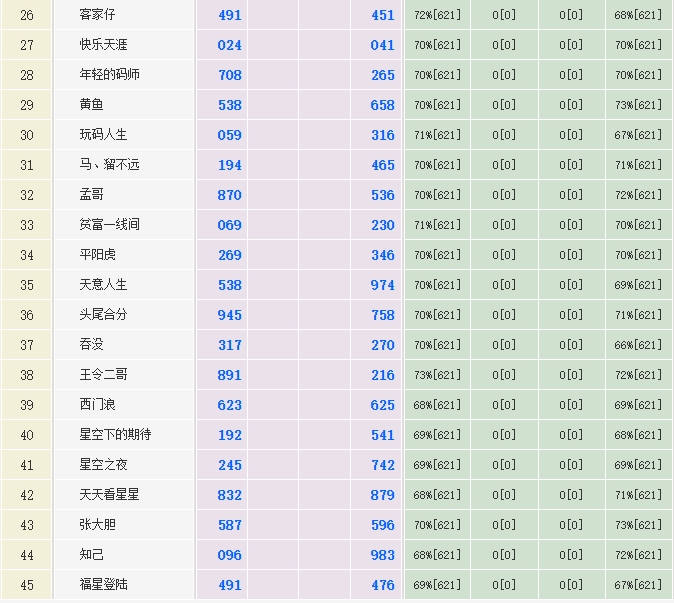Open the 客家仔 user link

(97, 15)
